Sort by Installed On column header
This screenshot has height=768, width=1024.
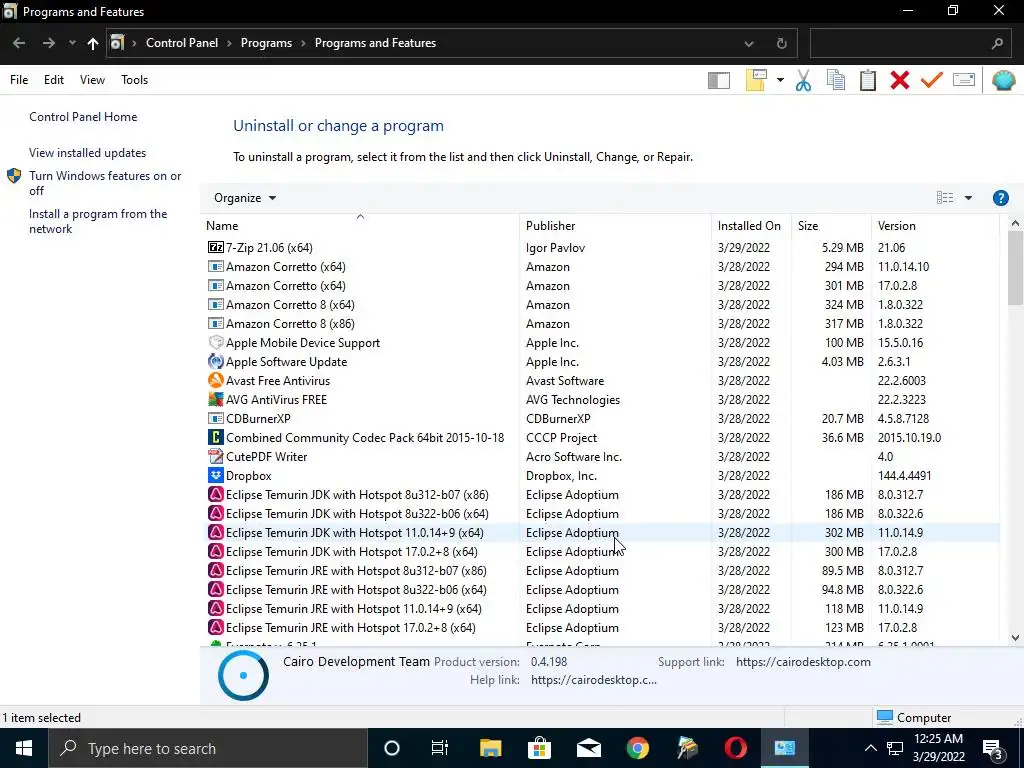751,226
